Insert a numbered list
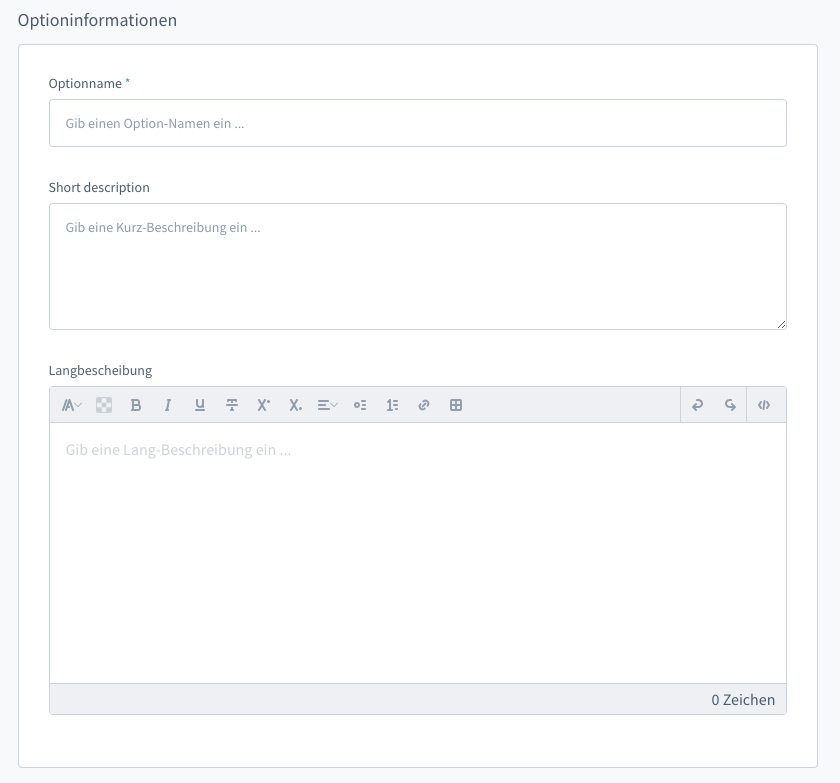The width and height of the screenshot is (840, 783). [392, 405]
